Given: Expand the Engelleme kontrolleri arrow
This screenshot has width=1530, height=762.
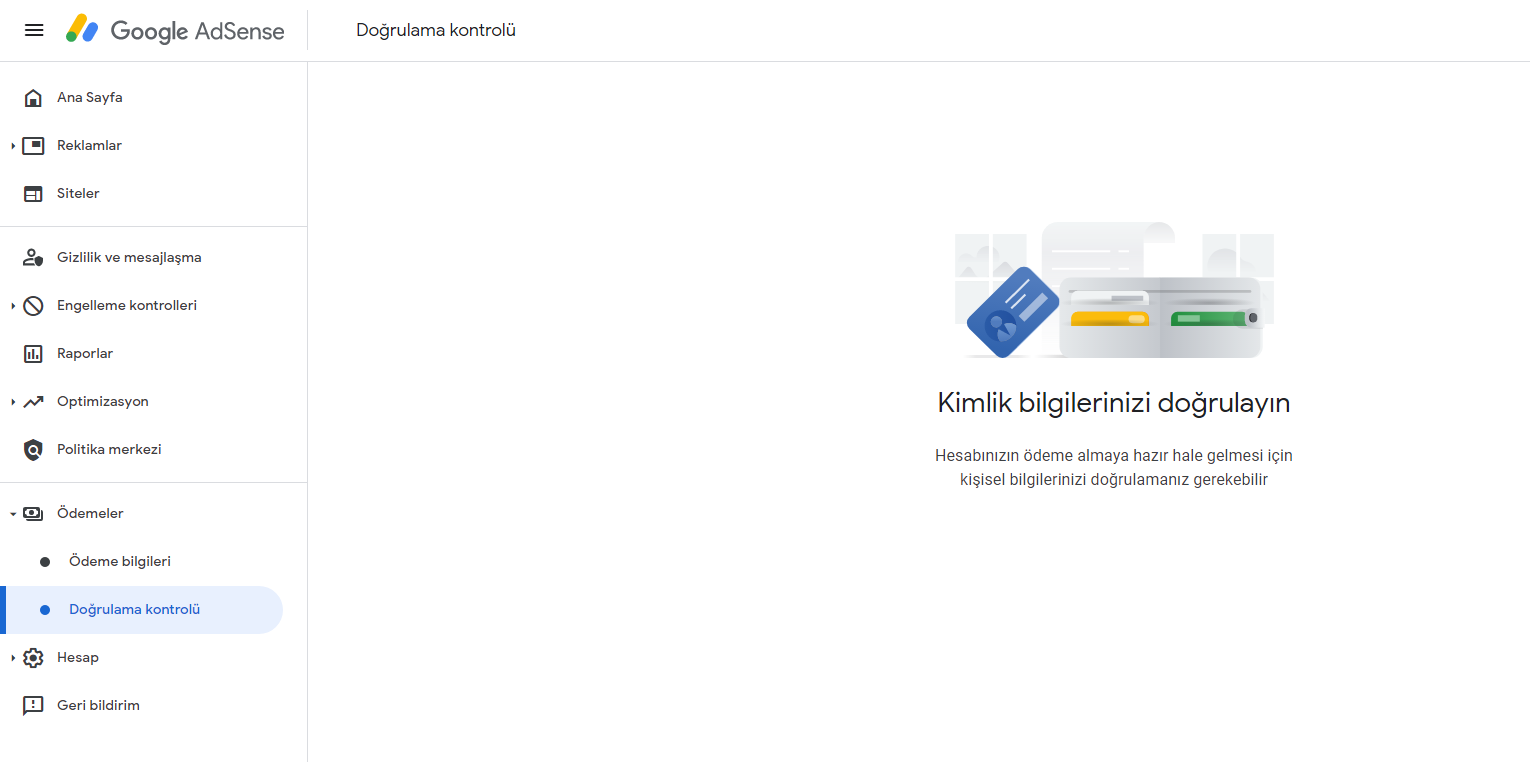Looking at the screenshot, I should click(x=13, y=306).
